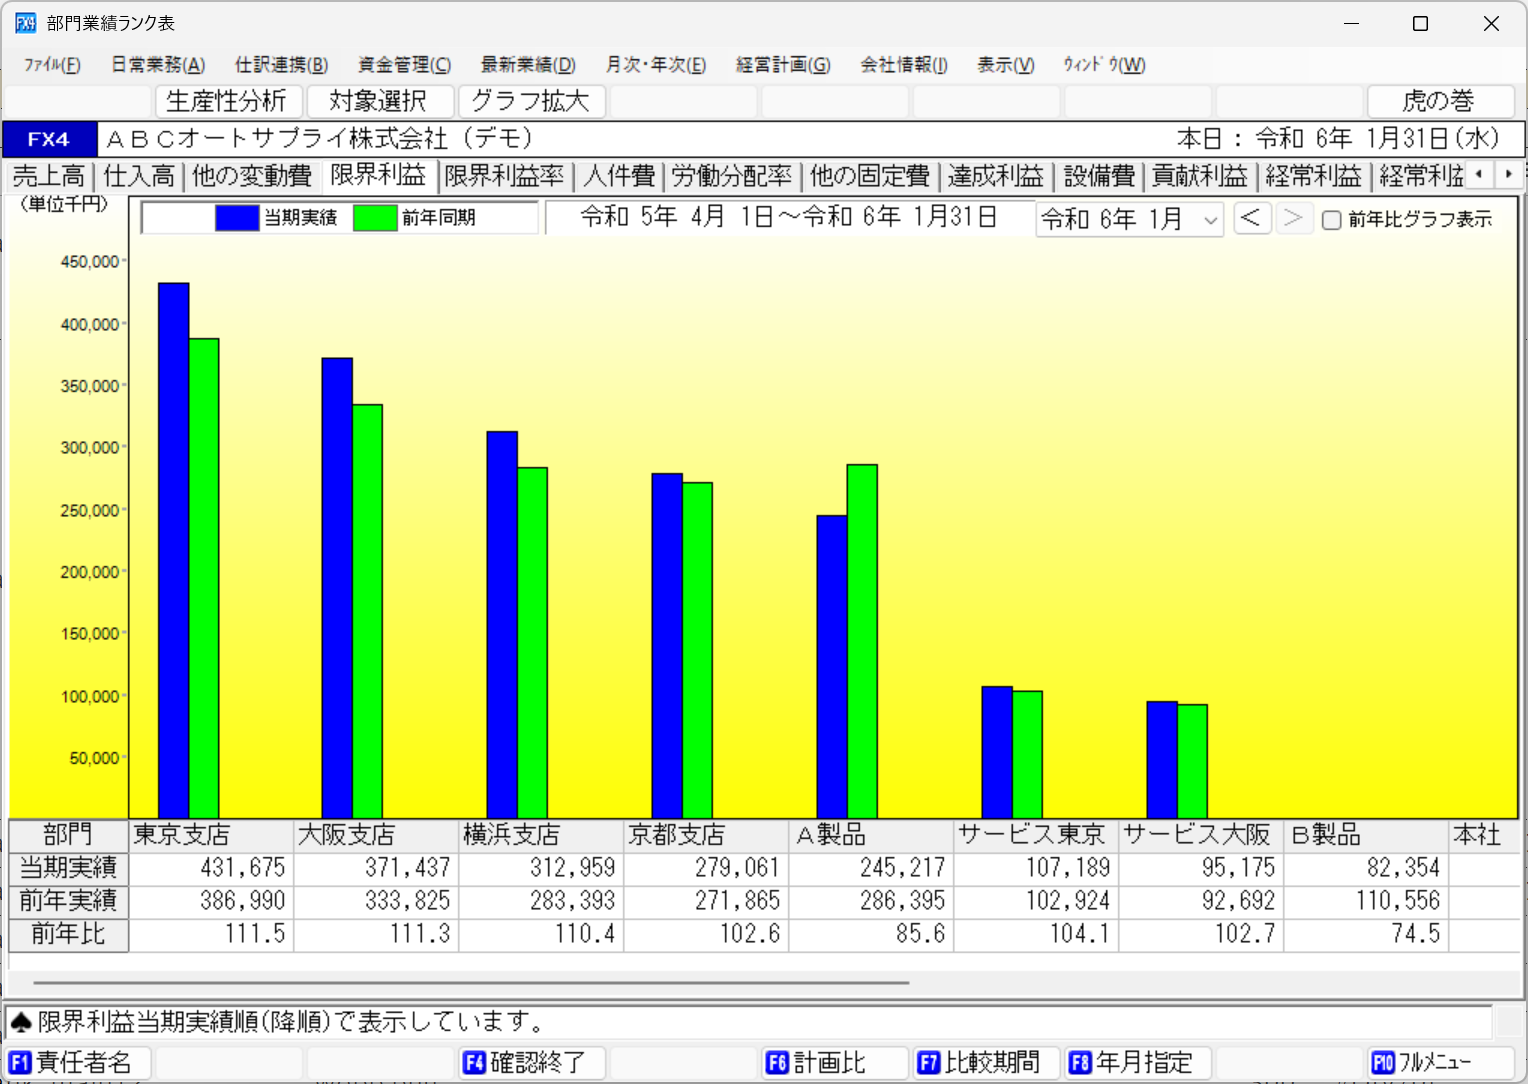Viewport: 1528px width, 1084px height.
Task: Select F7 比較期間 button
Action: click(986, 1062)
